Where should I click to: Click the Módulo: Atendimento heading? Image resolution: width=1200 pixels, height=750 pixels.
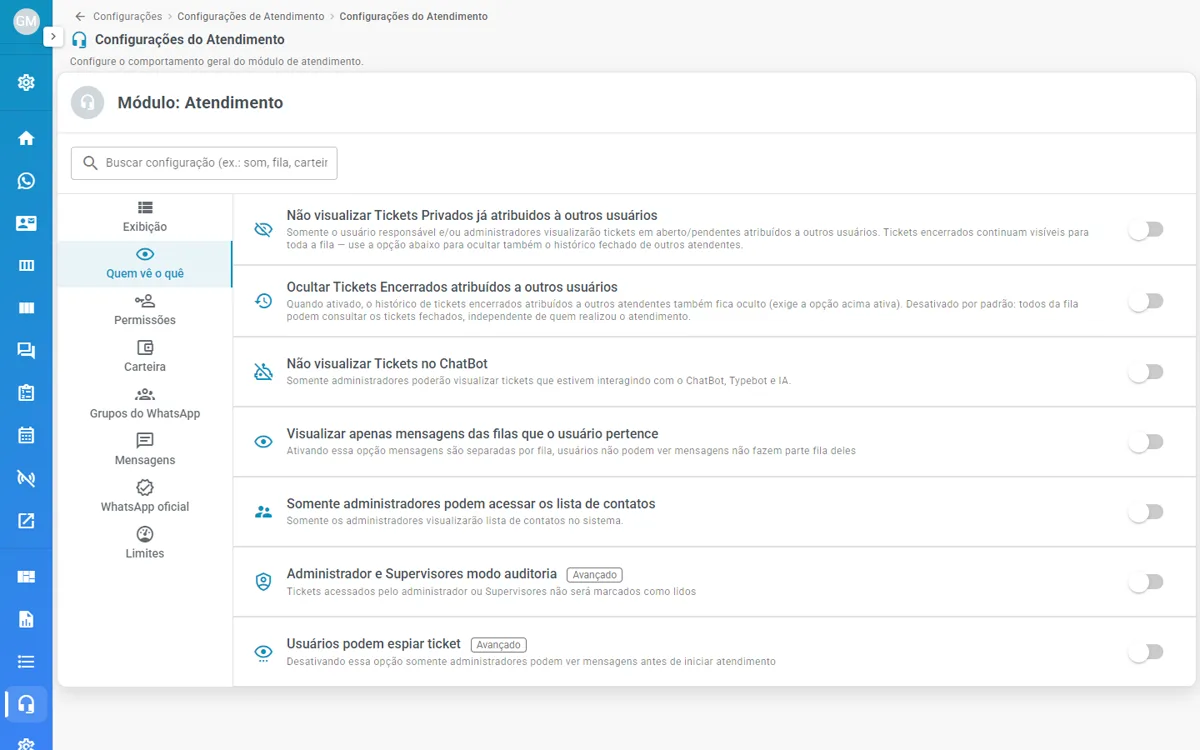click(200, 102)
